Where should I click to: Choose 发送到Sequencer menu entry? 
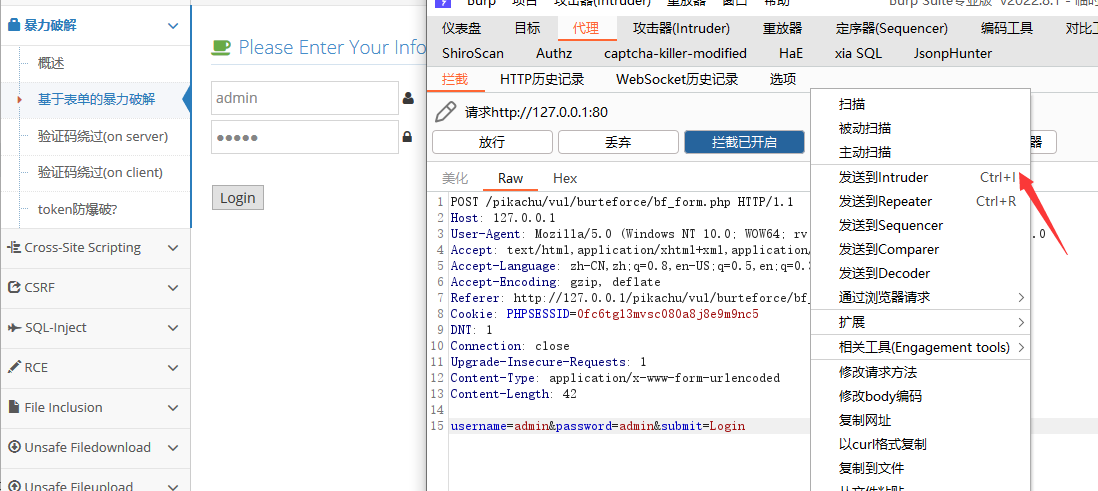pyautogui.click(x=920, y=226)
